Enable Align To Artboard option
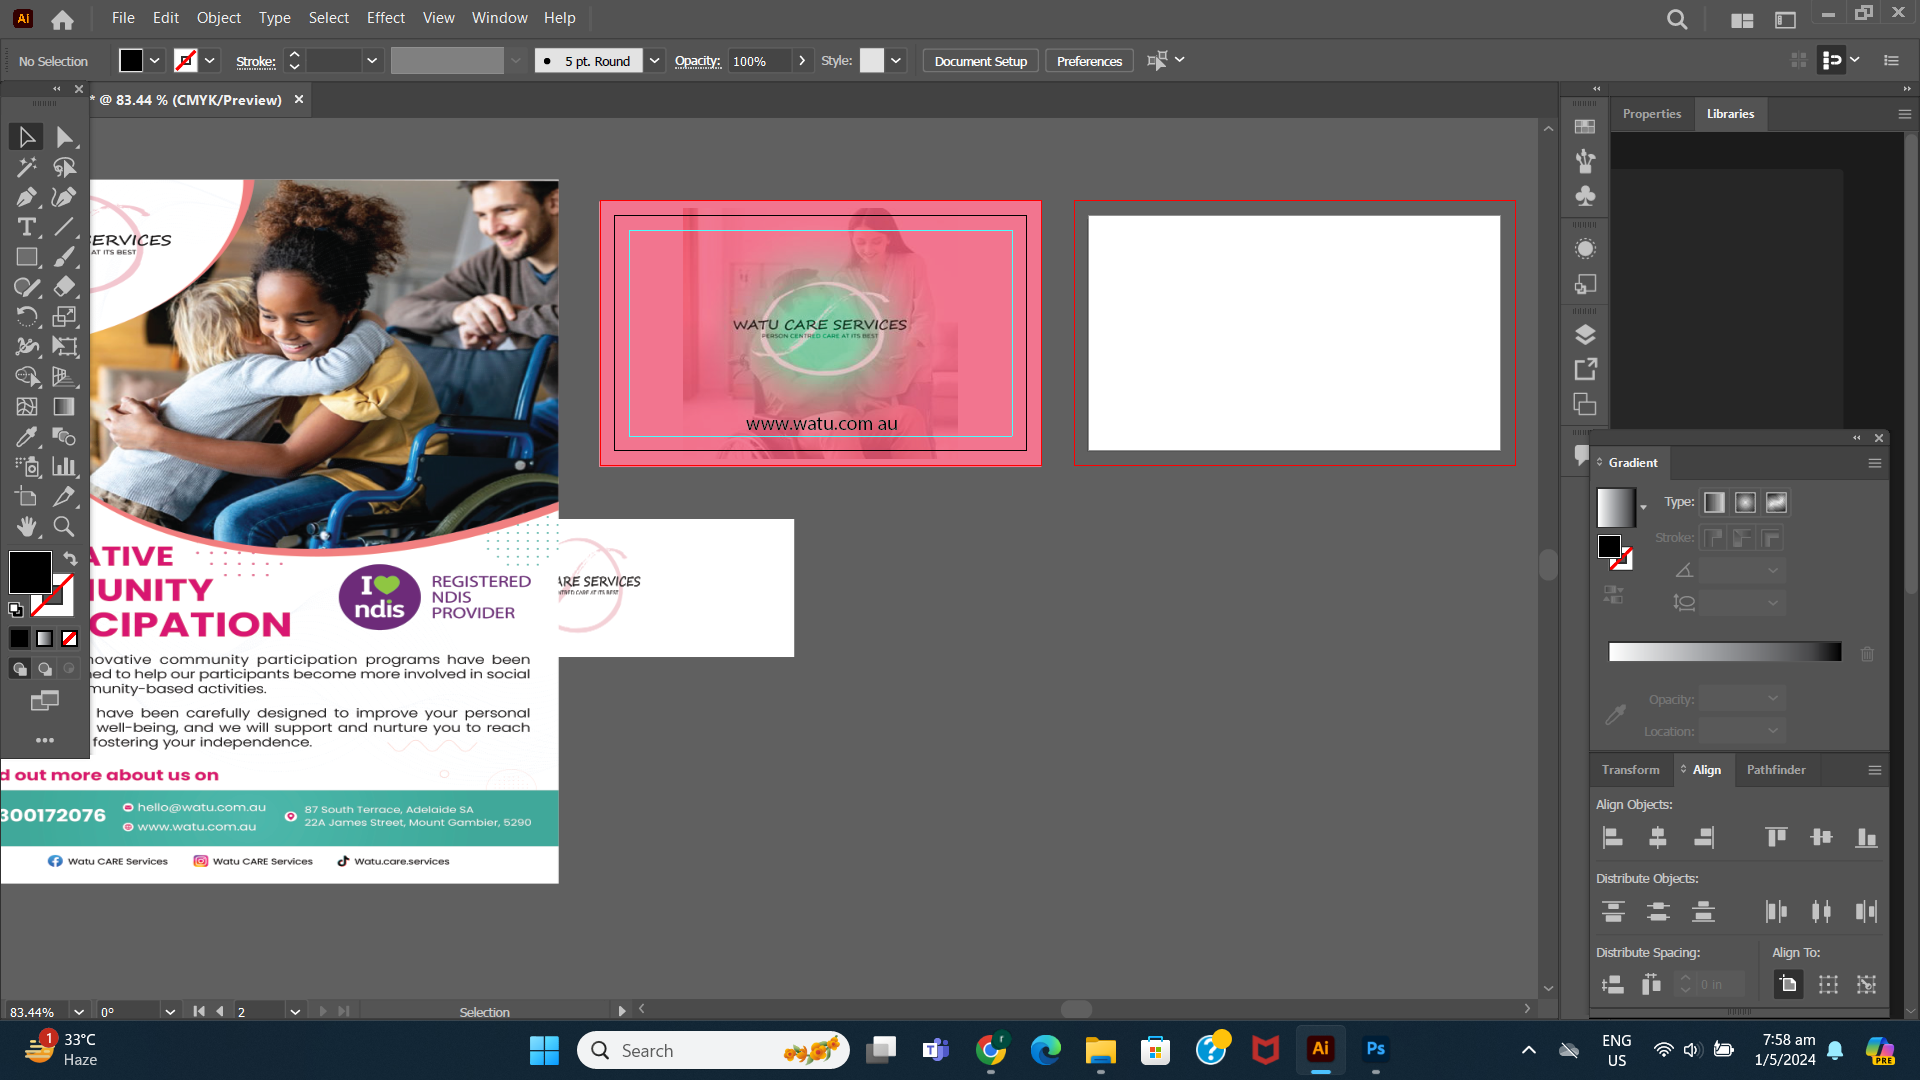 1789,984
